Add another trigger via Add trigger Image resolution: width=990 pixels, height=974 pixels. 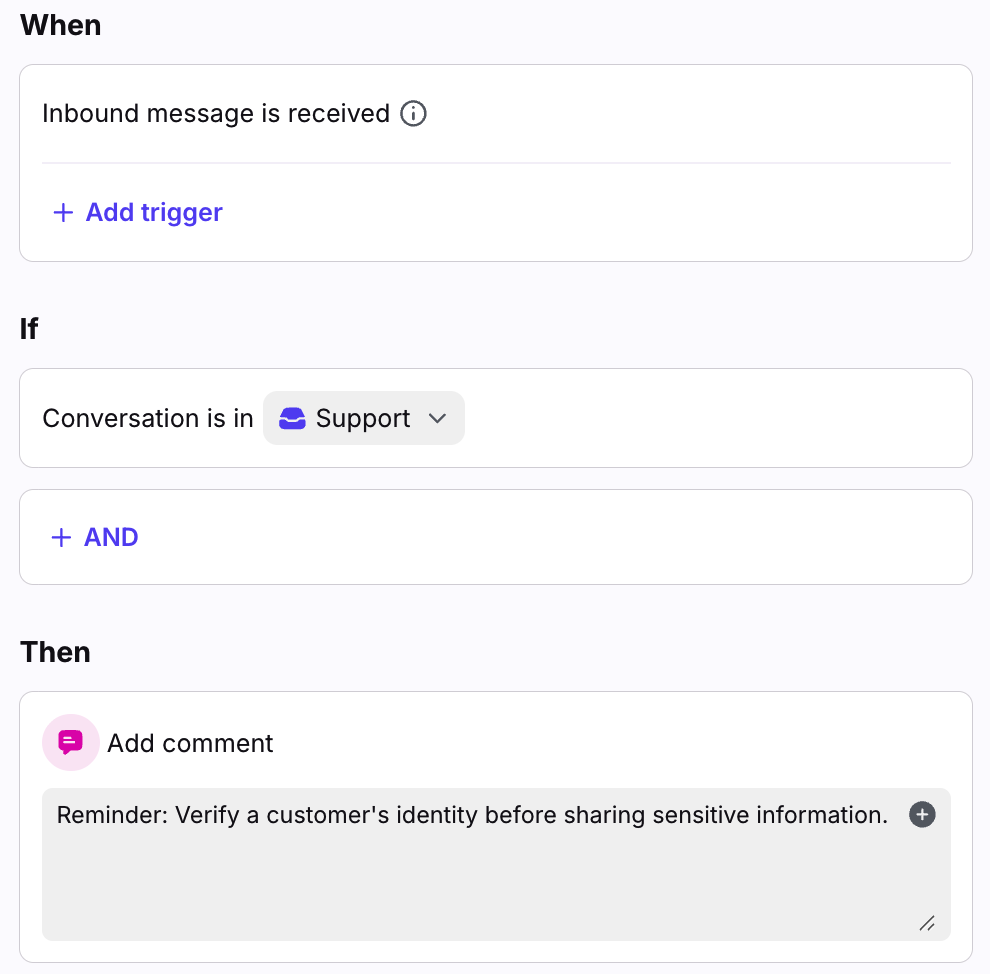tap(154, 212)
